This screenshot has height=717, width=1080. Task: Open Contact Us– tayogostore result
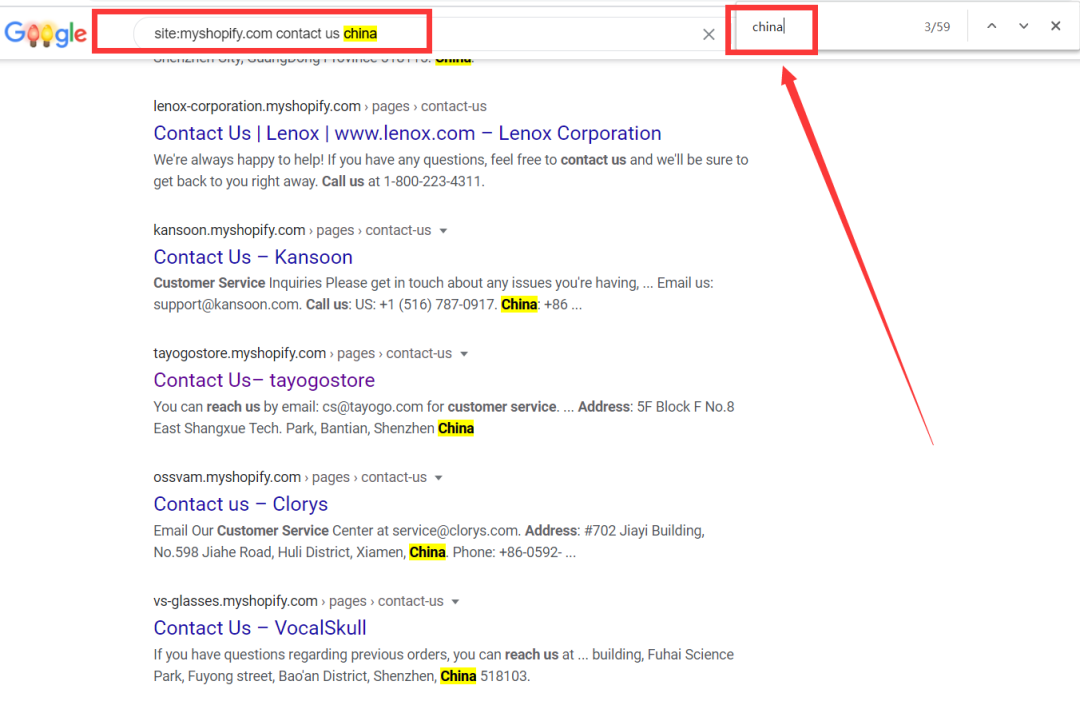pyautogui.click(x=264, y=380)
